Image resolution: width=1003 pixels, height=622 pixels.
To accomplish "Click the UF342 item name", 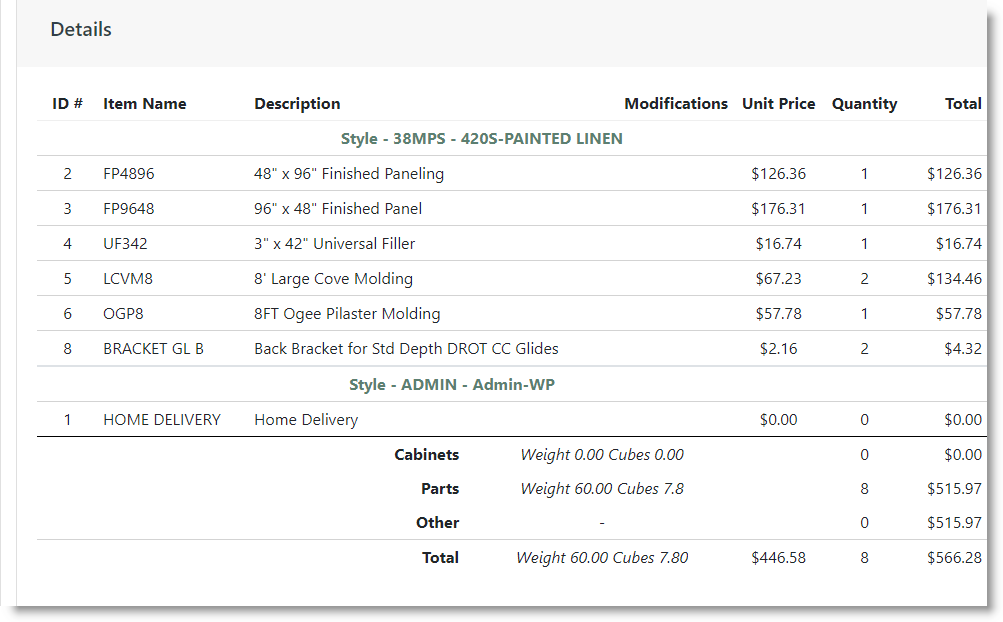I will click(x=125, y=244).
